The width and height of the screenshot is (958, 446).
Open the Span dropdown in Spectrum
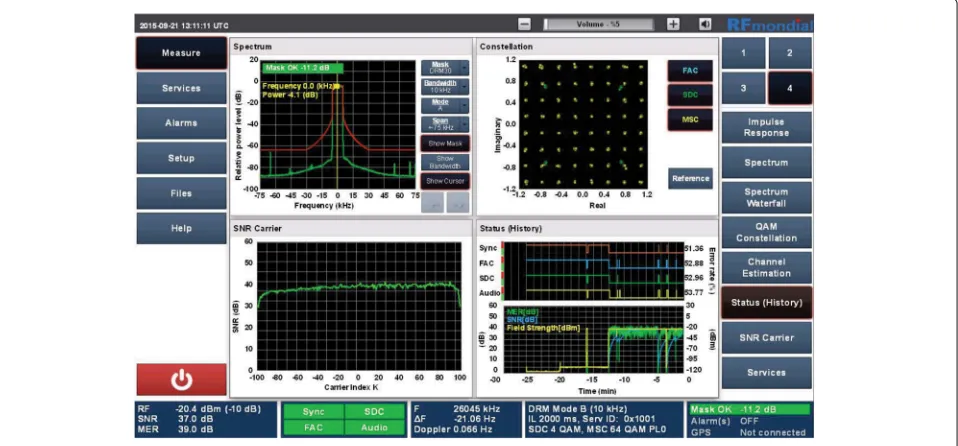pyautogui.click(x=445, y=124)
